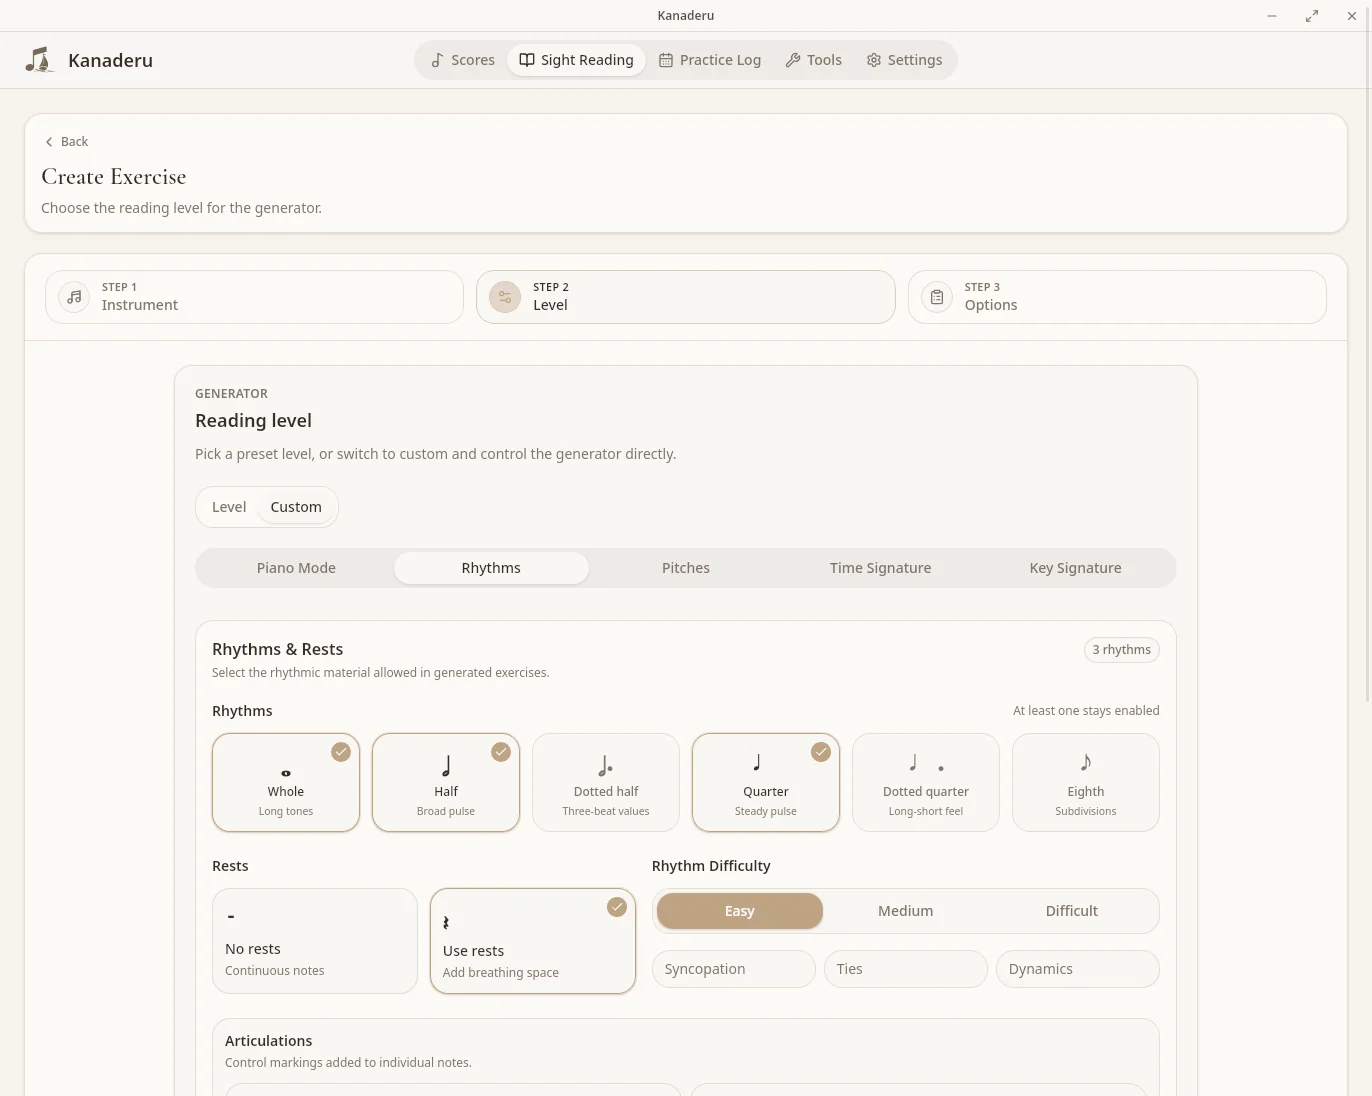Click the gear icon beside Settings
Screen dimensions: 1372x1096
tap(874, 60)
